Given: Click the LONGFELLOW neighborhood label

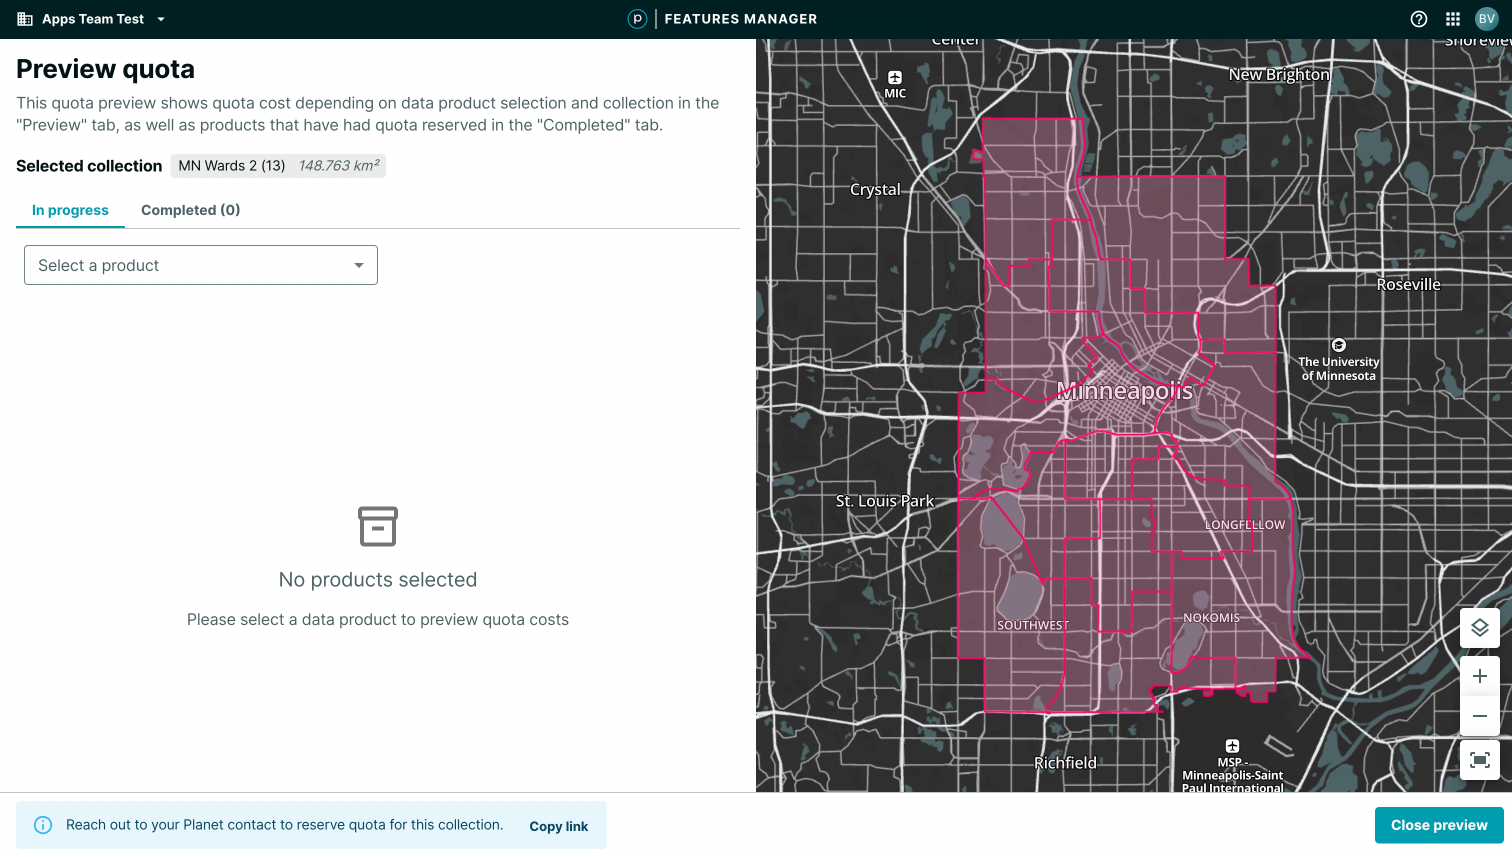Looking at the screenshot, I should click(x=1245, y=525).
